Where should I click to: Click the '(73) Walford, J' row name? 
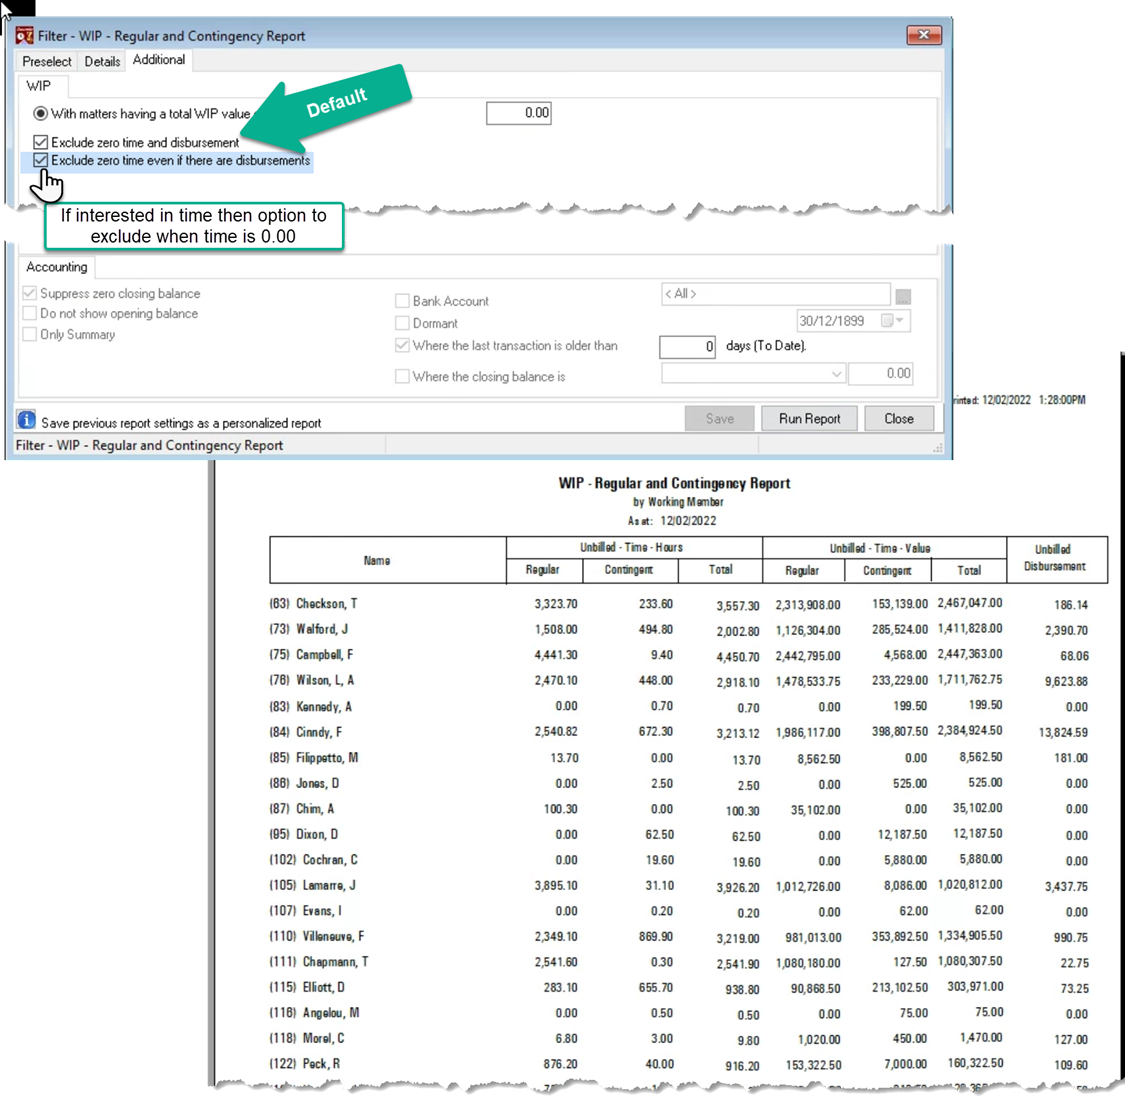coord(309,629)
